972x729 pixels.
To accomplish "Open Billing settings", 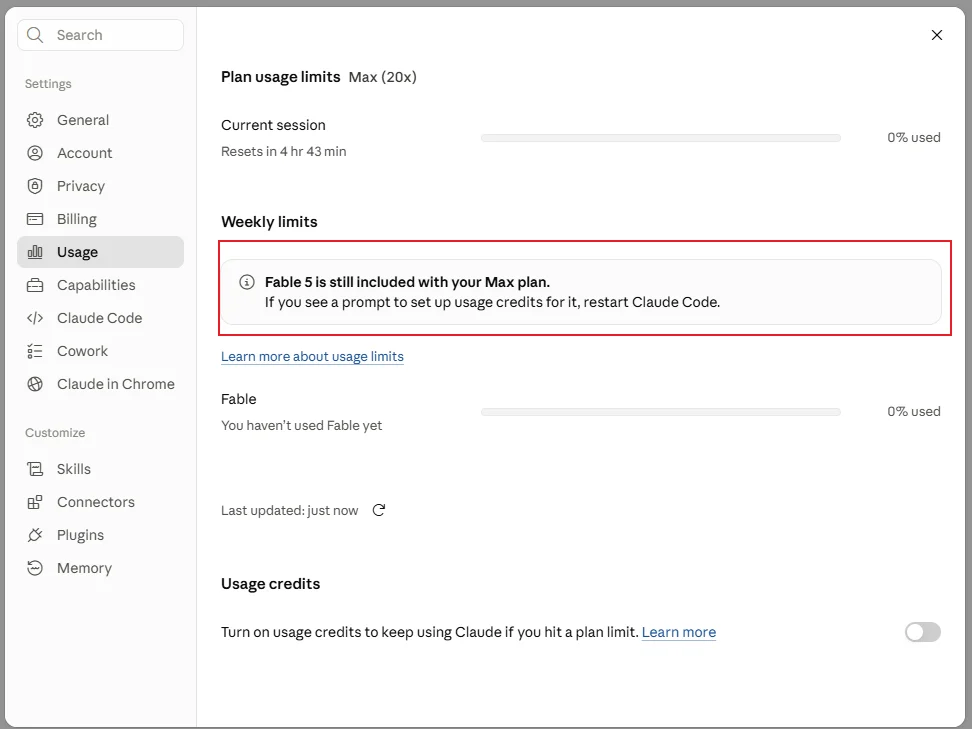I will coord(100,219).
